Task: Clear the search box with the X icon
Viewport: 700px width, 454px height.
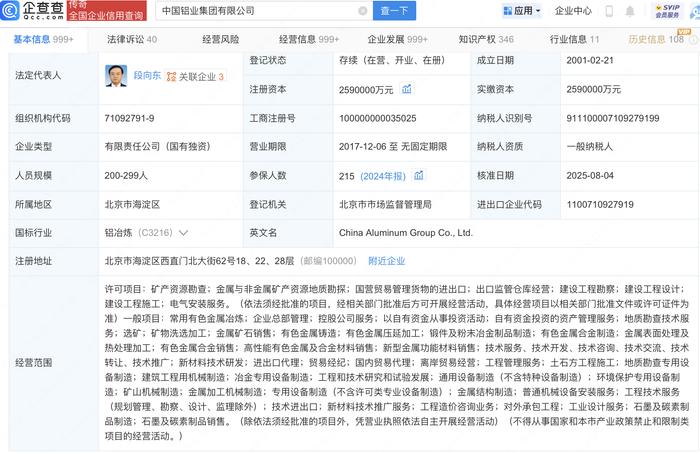Action: point(363,11)
